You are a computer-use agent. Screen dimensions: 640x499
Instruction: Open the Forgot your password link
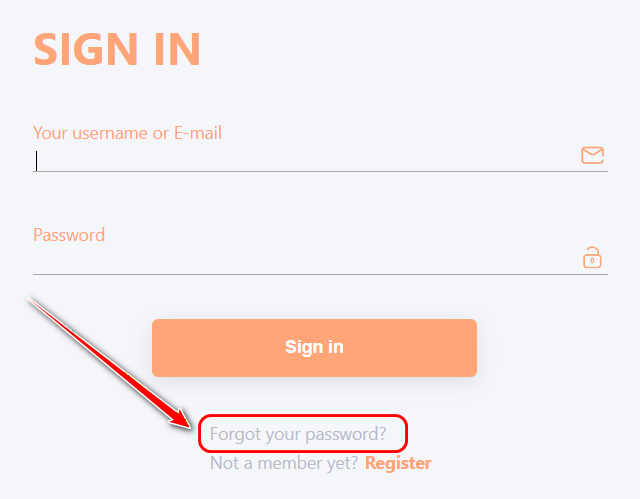(x=298, y=434)
